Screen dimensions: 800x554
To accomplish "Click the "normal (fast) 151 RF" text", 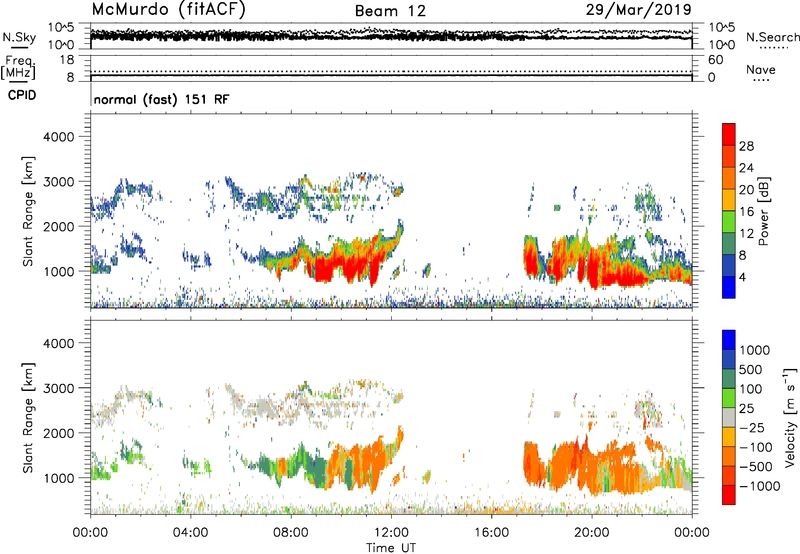I will [161, 99].
